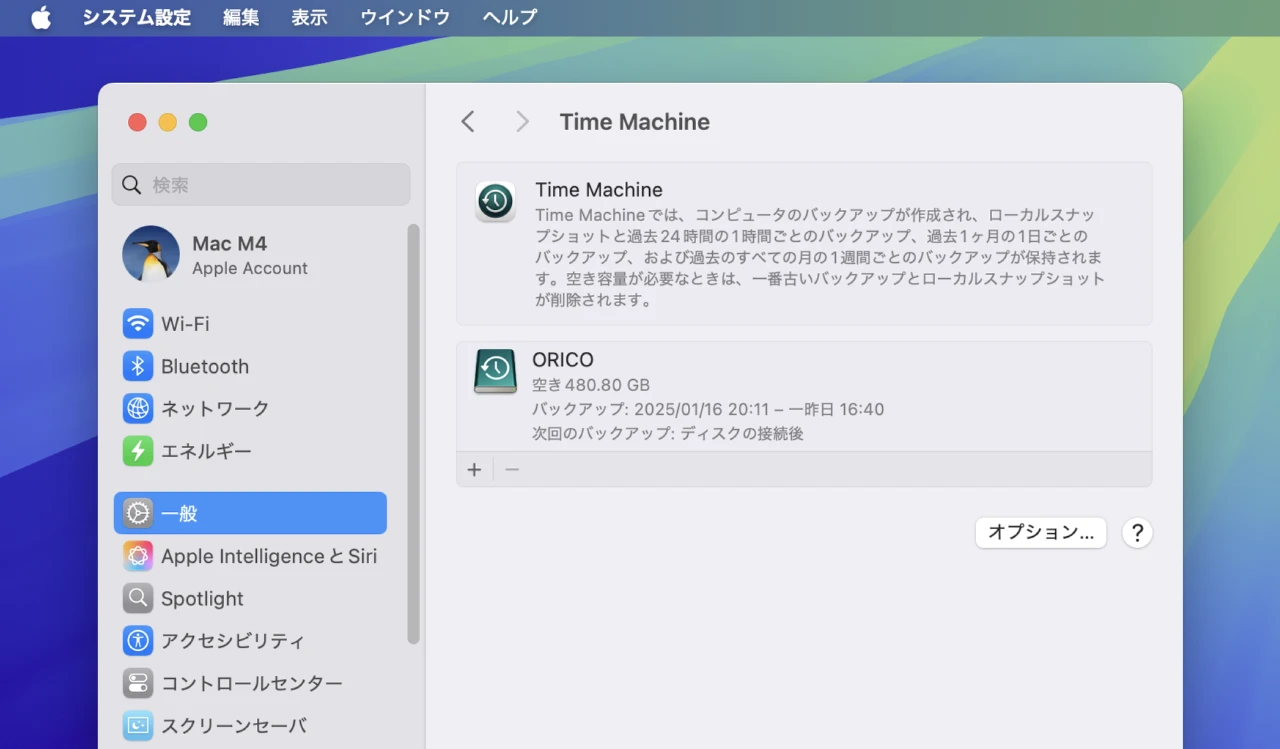Open Bluetooth settings label
The width and height of the screenshot is (1280, 749).
coord(205,366)
